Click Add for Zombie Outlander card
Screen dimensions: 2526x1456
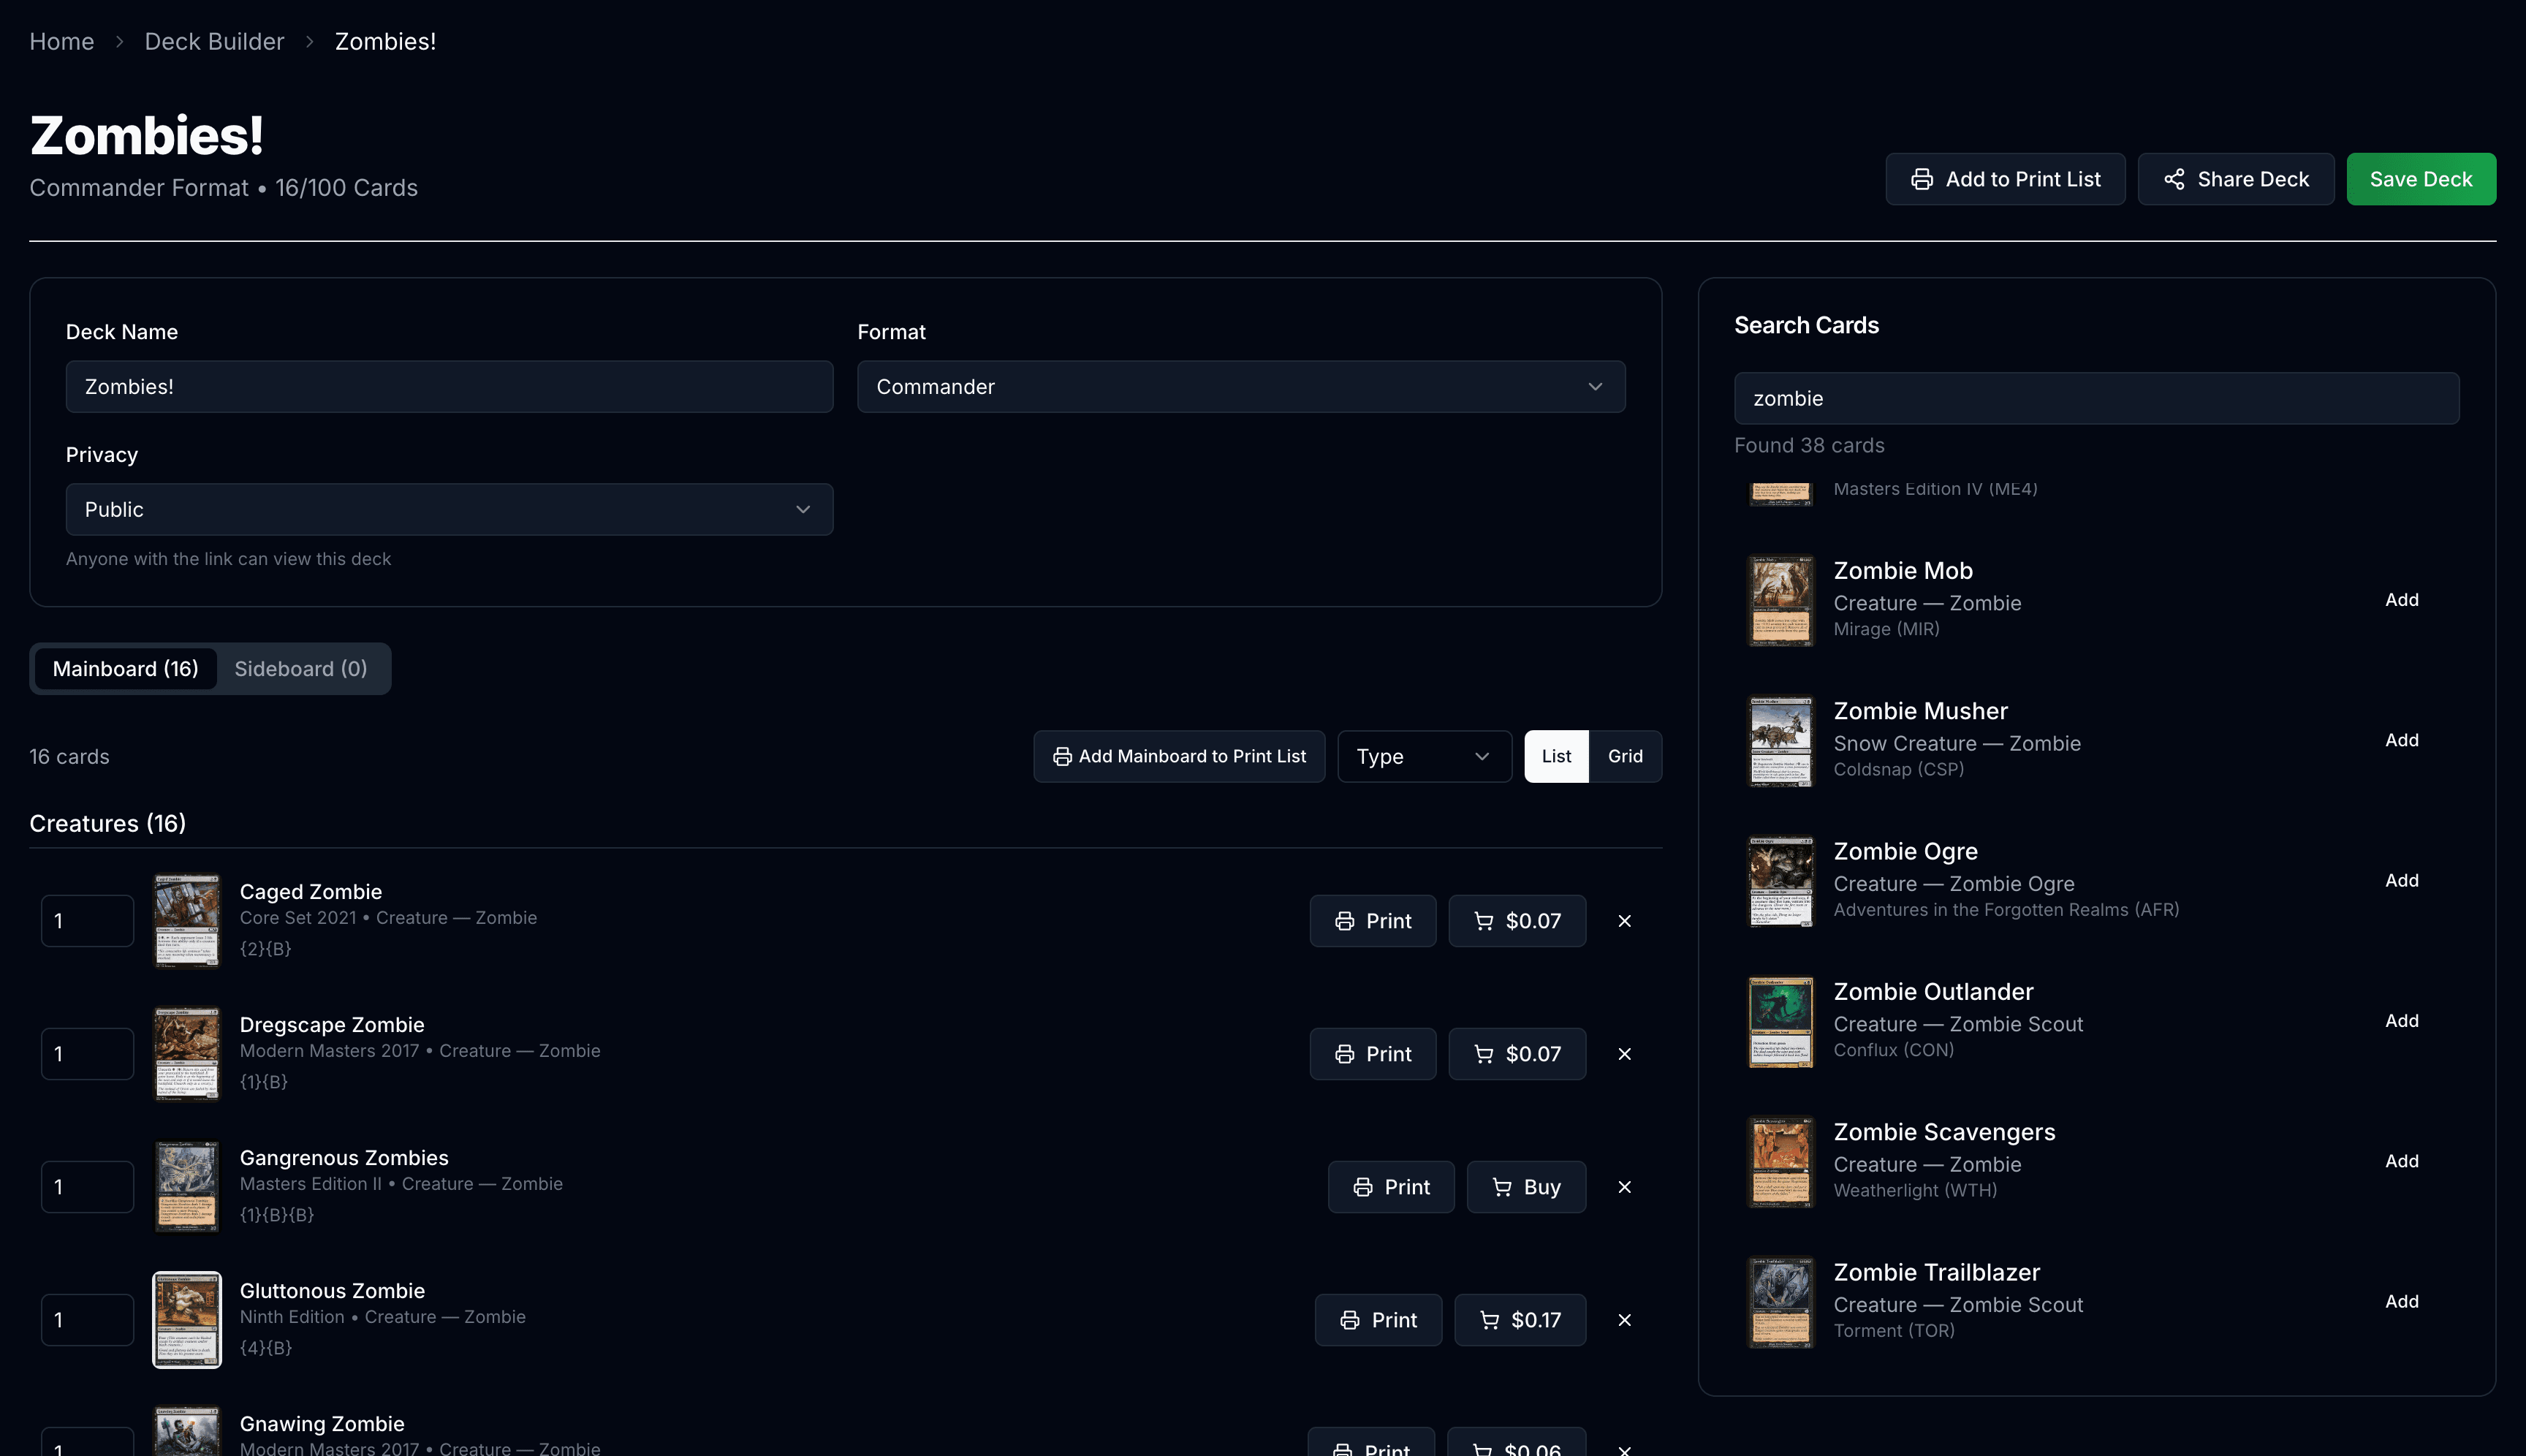click(2401, 1020)
